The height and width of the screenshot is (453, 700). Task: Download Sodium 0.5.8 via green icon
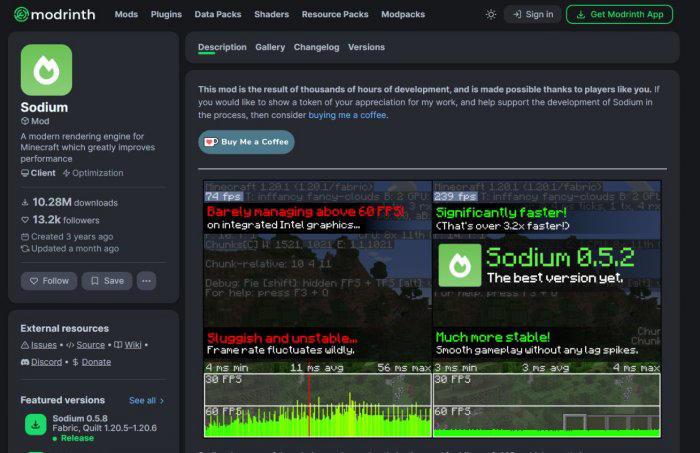pos(36,424)
